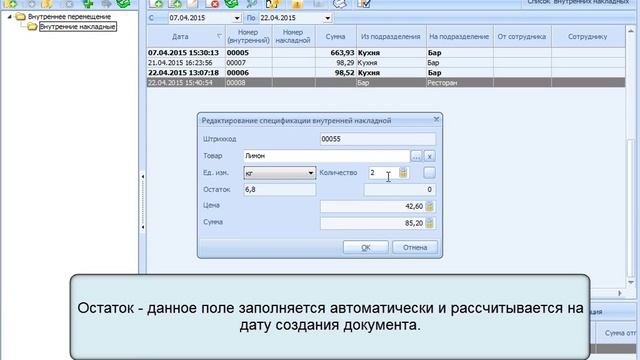Close the specification editing dialog
Viewport: 640px width, 360px height.
coord(436,119)
